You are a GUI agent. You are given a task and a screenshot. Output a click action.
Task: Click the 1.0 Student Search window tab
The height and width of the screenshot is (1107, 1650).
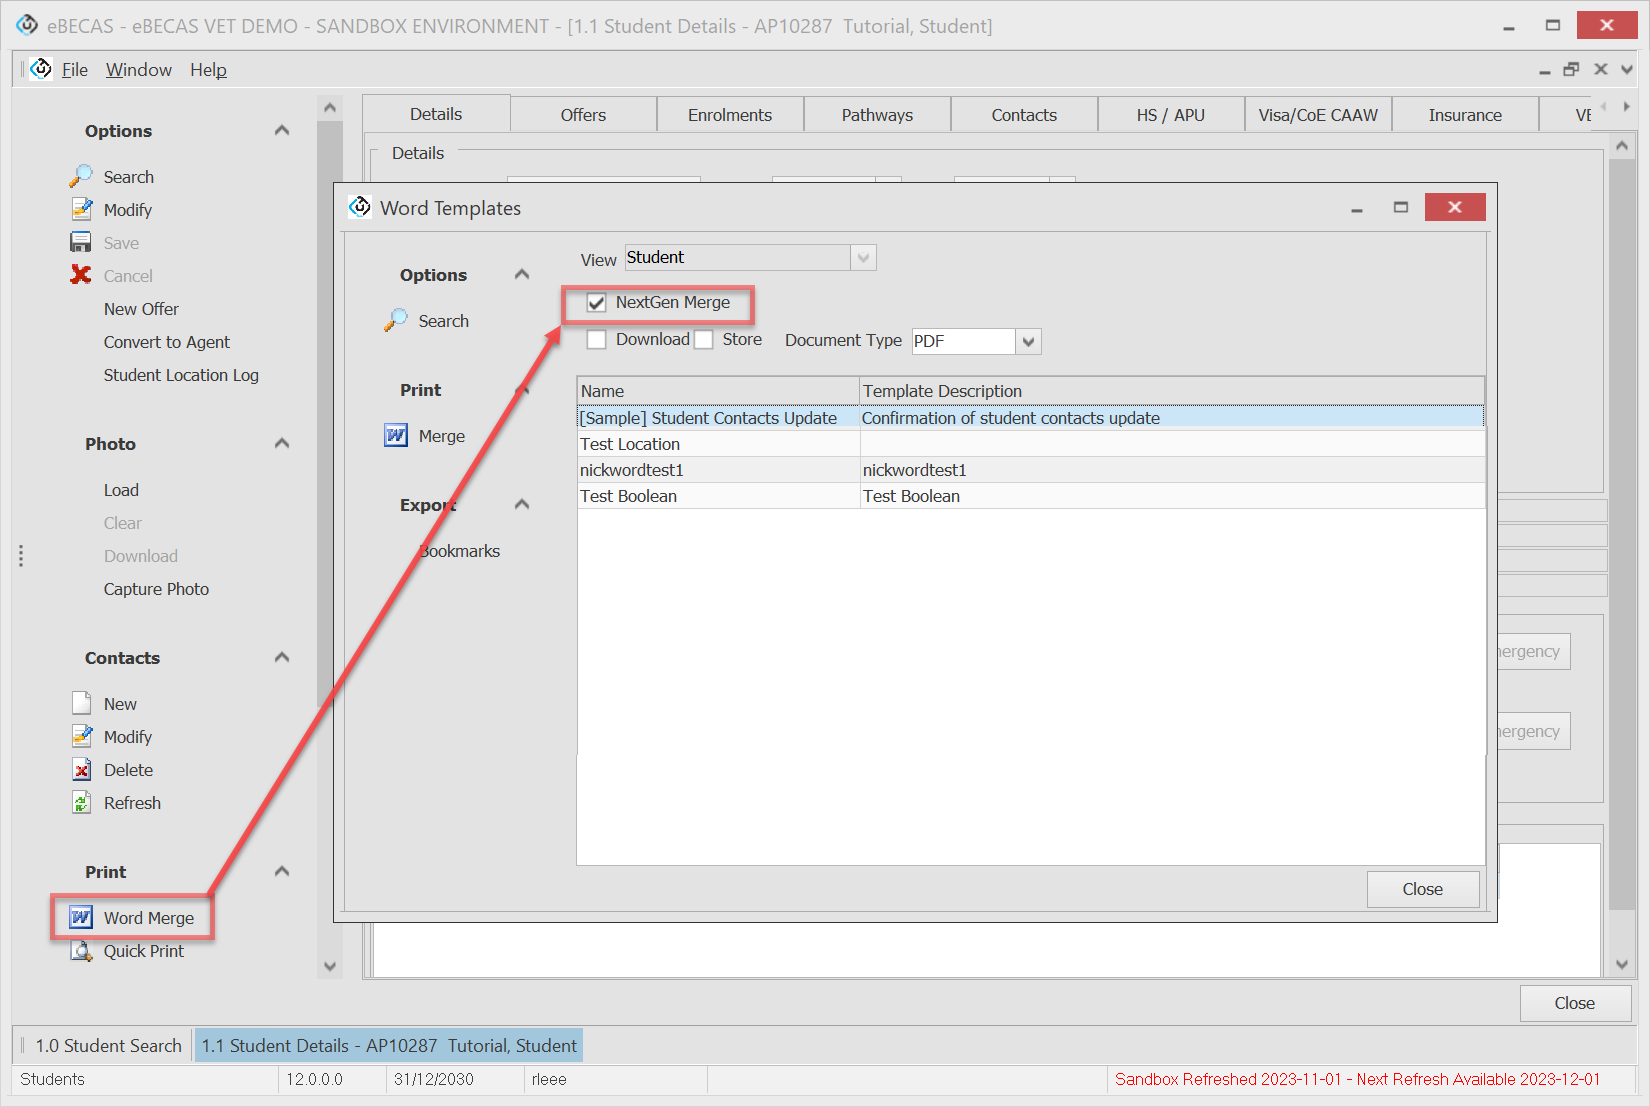pyautogui.click(x=108, y=1045)
